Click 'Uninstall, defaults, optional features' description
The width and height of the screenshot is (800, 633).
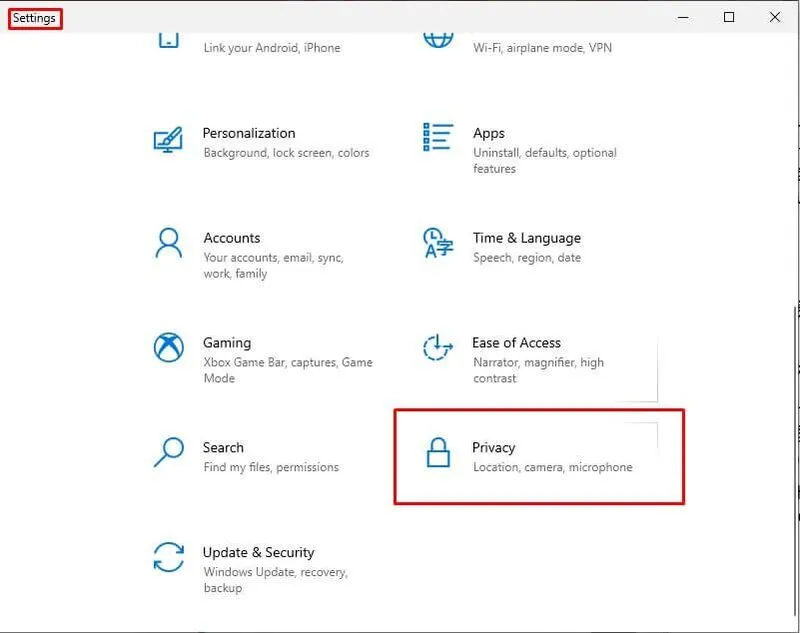[x=544, y=161]
